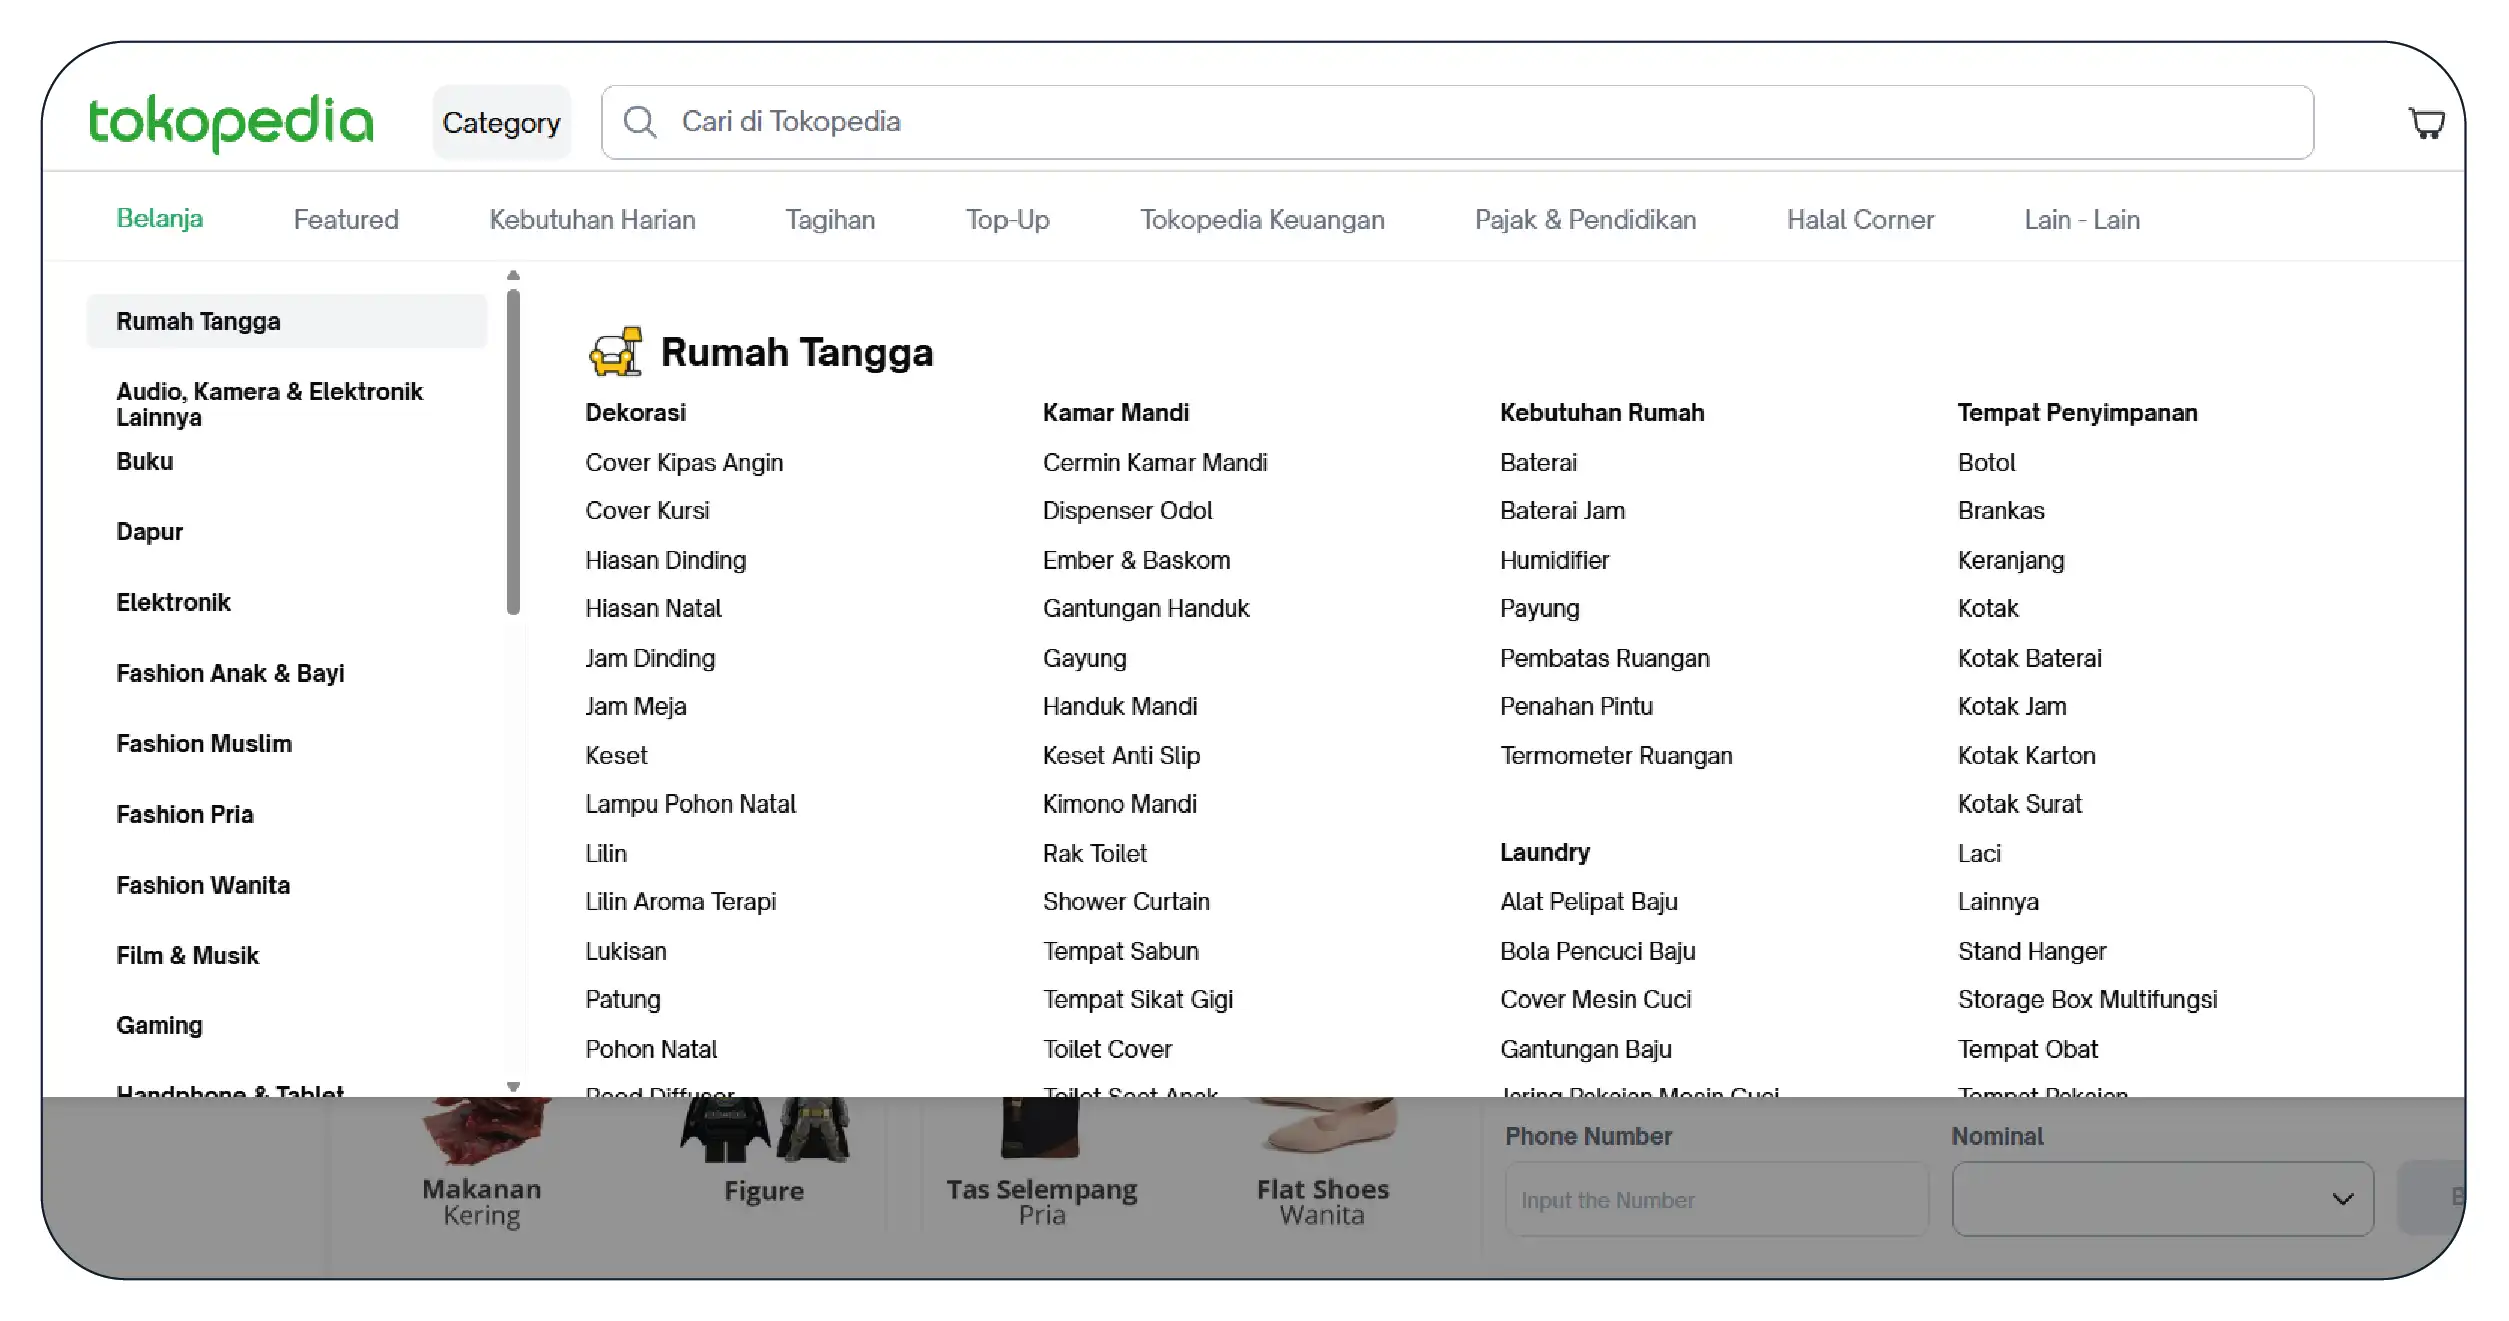Image resolution: width=2509 pixels, height=1321 pixels.
Task: Click the Humidifier link
Action: pyautogui.click(x=1554, y=560)
